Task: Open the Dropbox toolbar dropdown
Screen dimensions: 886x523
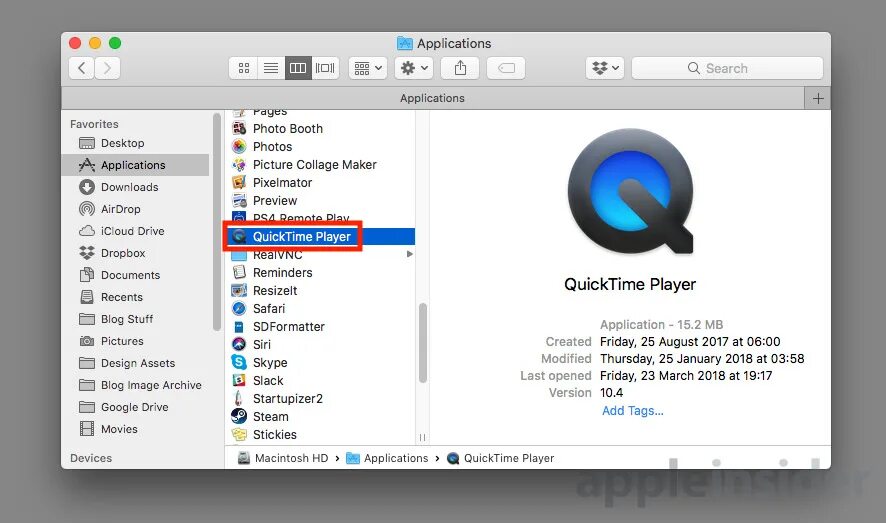Action: point(605,68)
